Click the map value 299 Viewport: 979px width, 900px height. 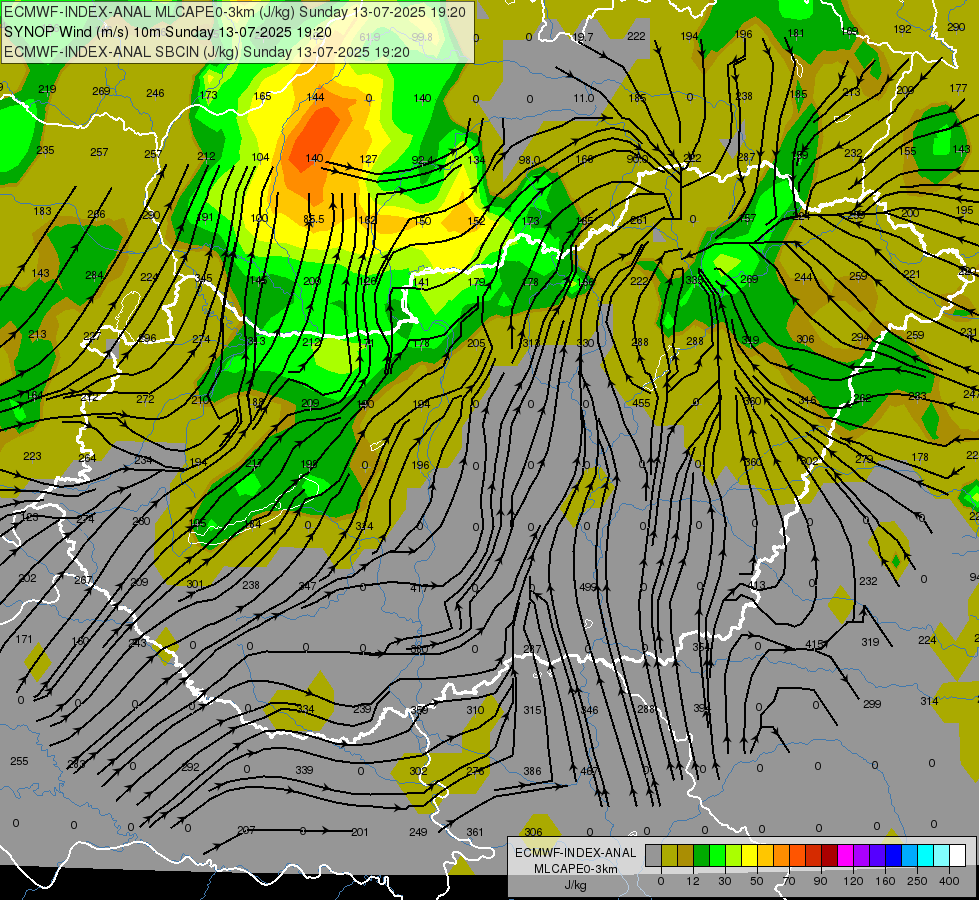(872, 704)
